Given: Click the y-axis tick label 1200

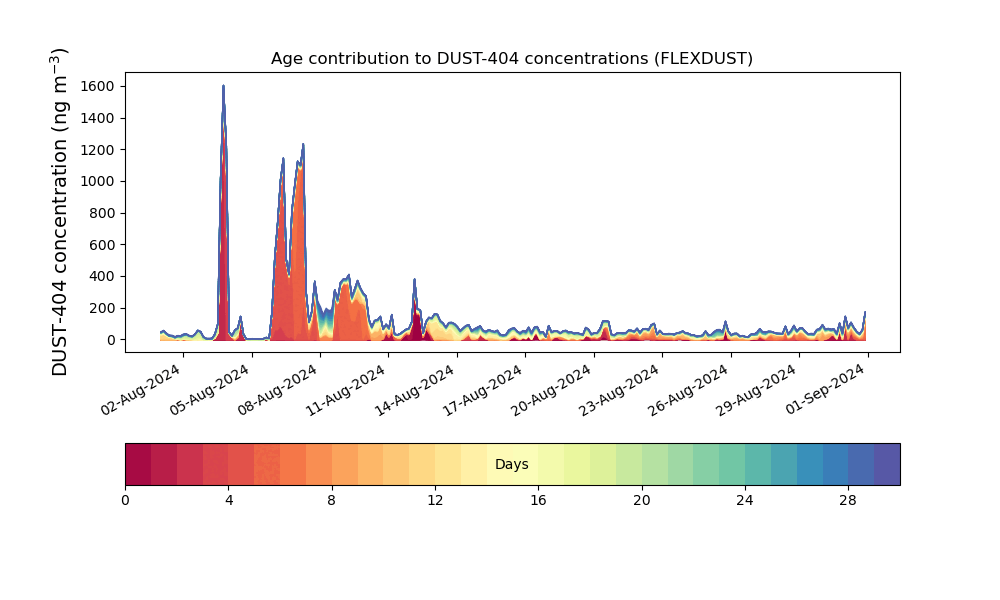Looking at the screenshot, I should click(x=98, y=150).
